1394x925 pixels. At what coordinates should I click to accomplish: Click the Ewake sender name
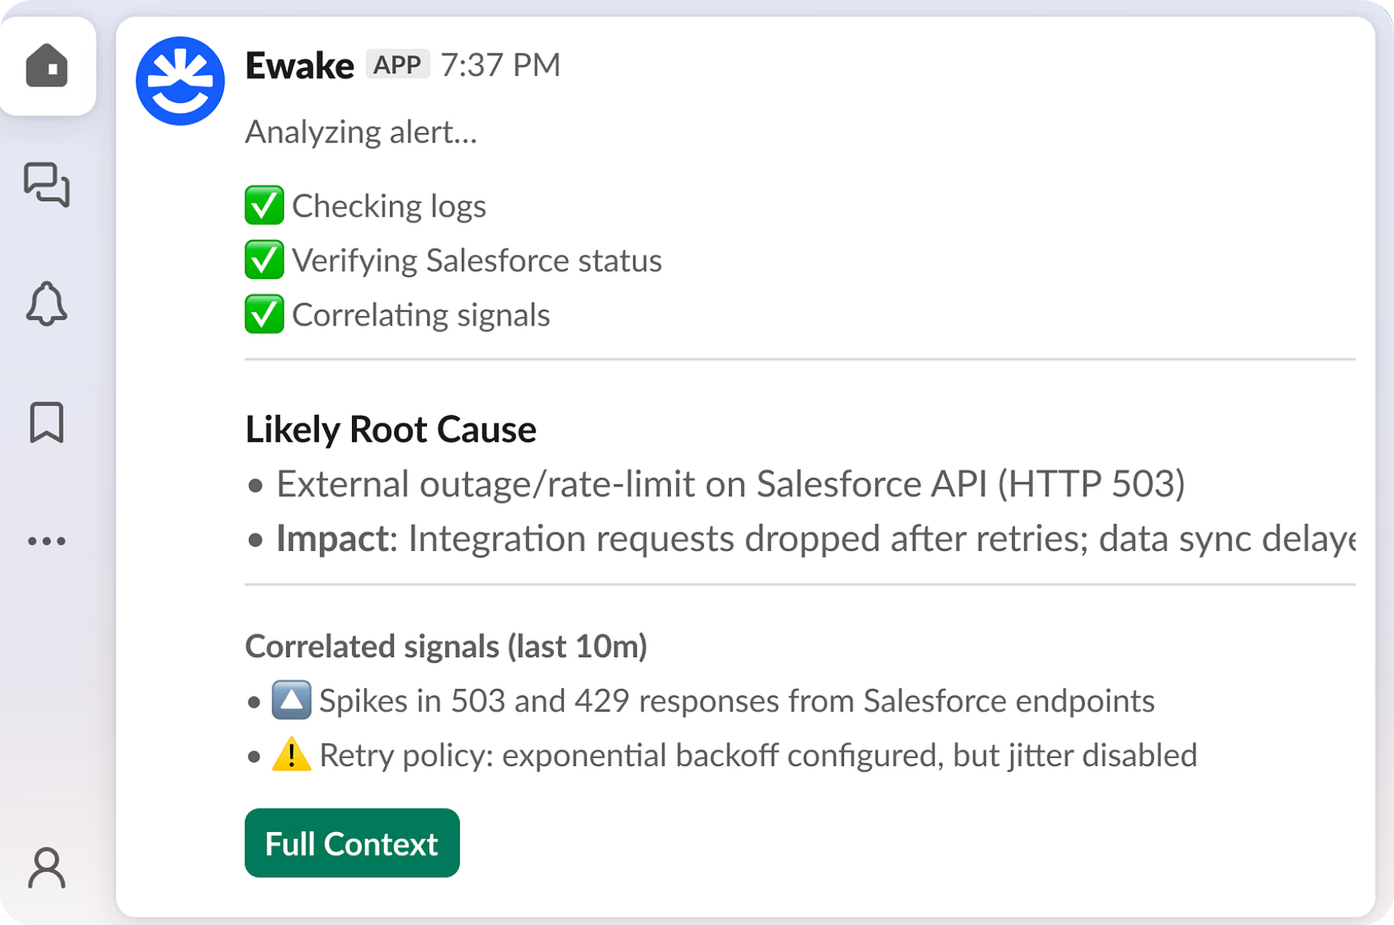299,65
